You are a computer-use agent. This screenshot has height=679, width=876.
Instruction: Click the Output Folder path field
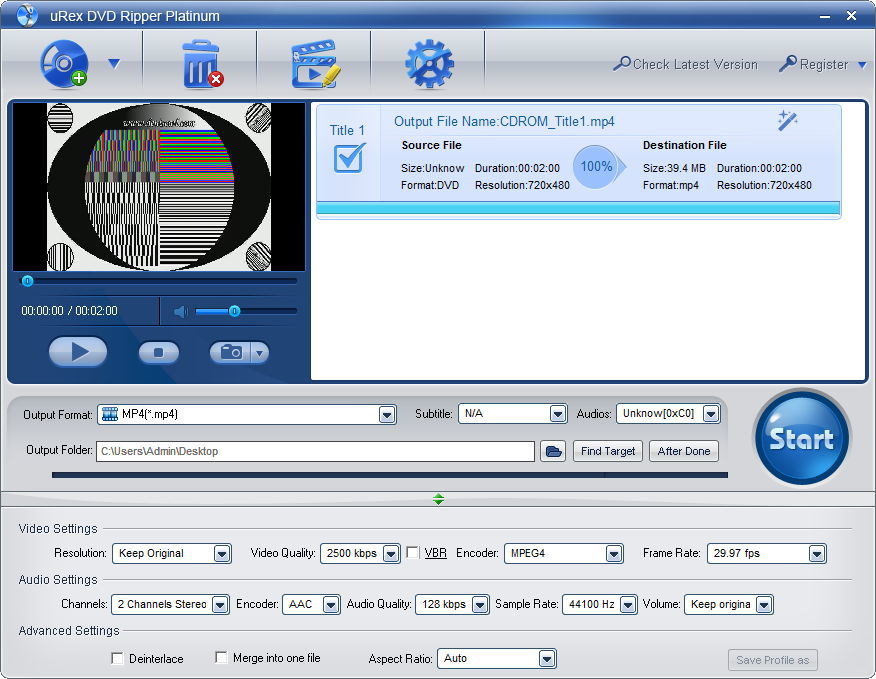pyautogui.click(x=316, y=451)
